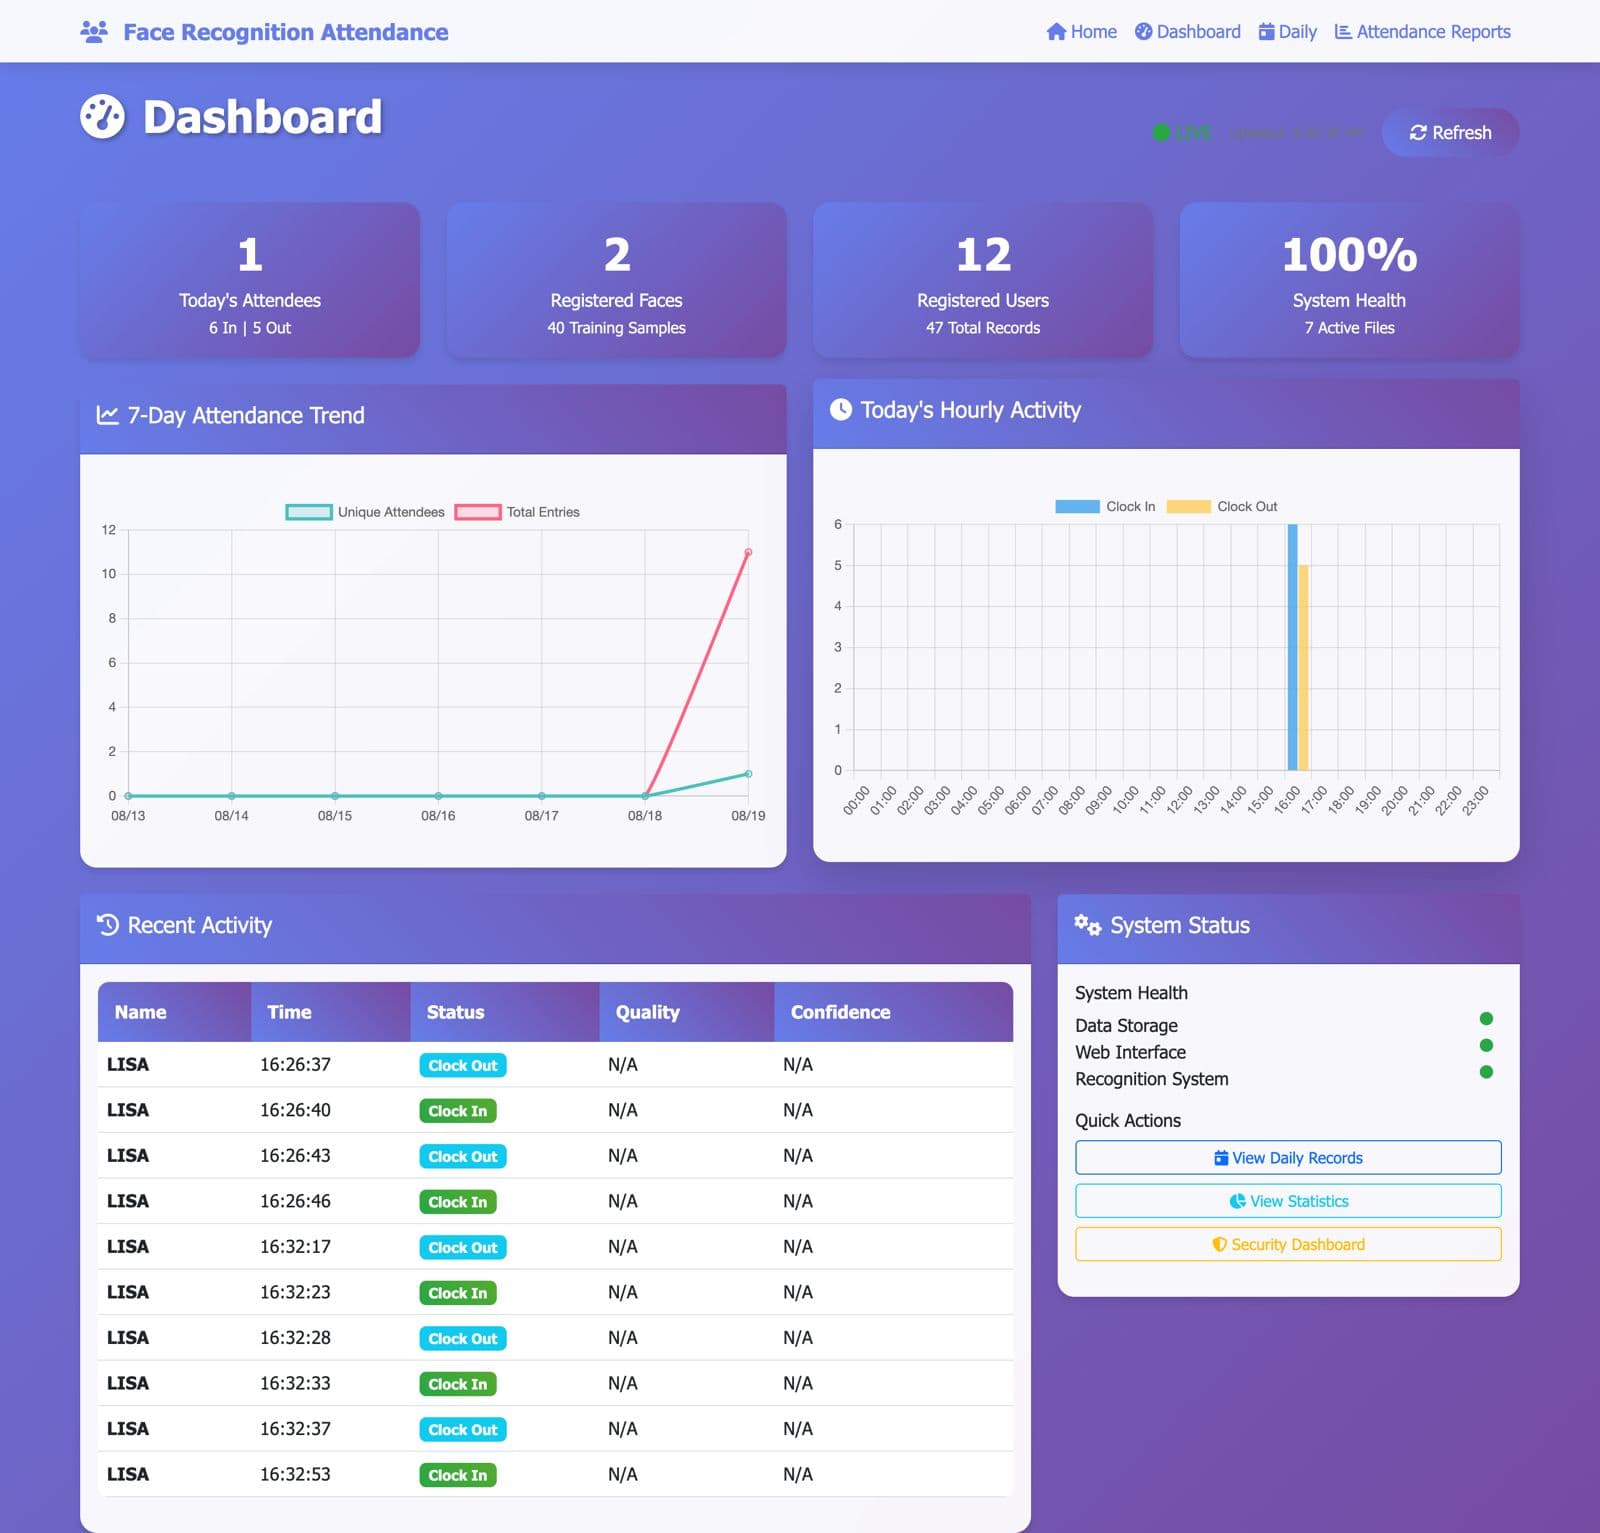The height and width of the screenshot is (1533, 1600).
Task: Click the View Statistics button
Action: click(x=1288, y=1201)
